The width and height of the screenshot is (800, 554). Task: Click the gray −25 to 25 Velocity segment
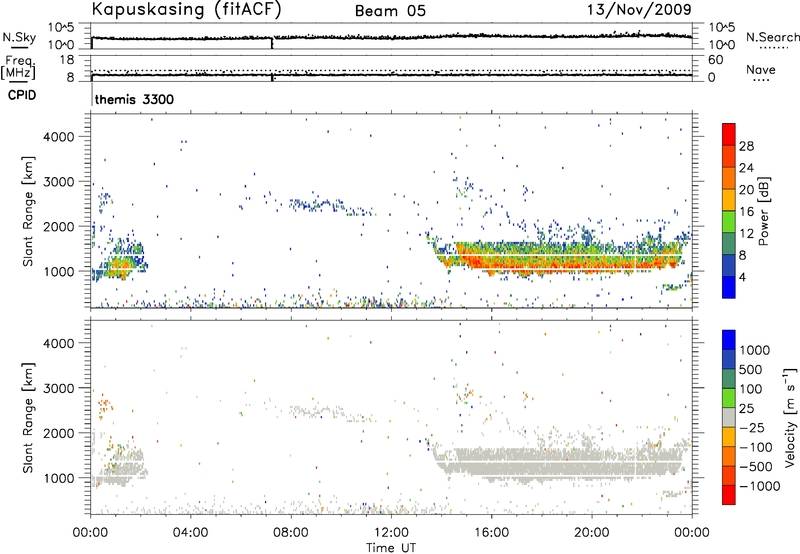[x=729, y=417]
